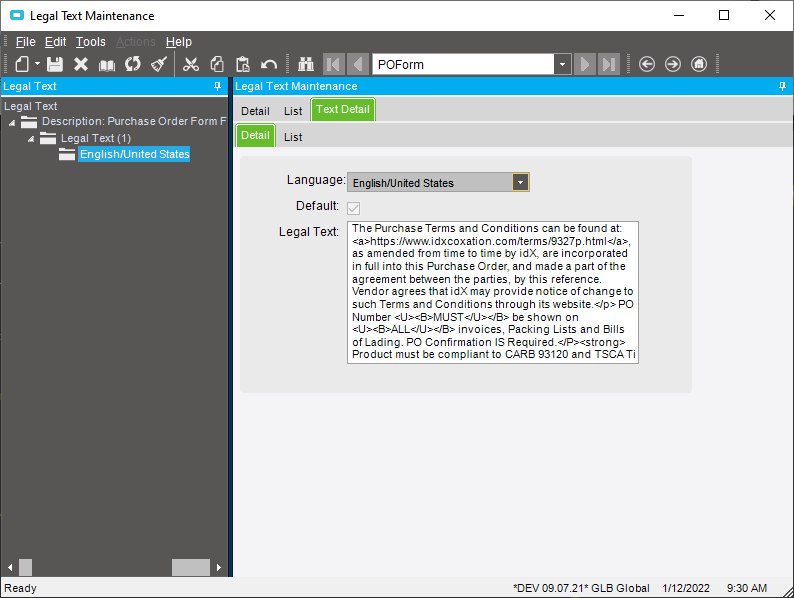This screenshot has width=794, height=598.
Task: Click the tree scroll left arrow
Action: click(x=10, y=568)
